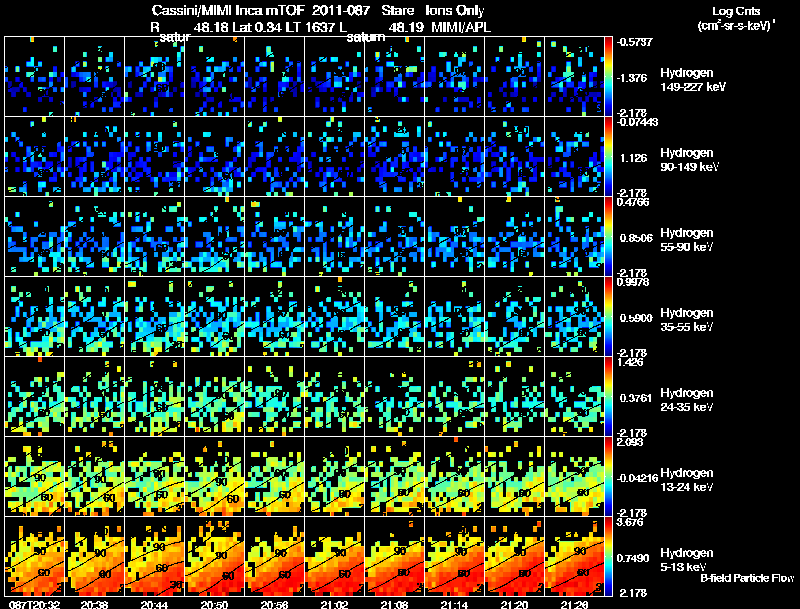Click the 087T20:32 time label

tap(35, 604)
